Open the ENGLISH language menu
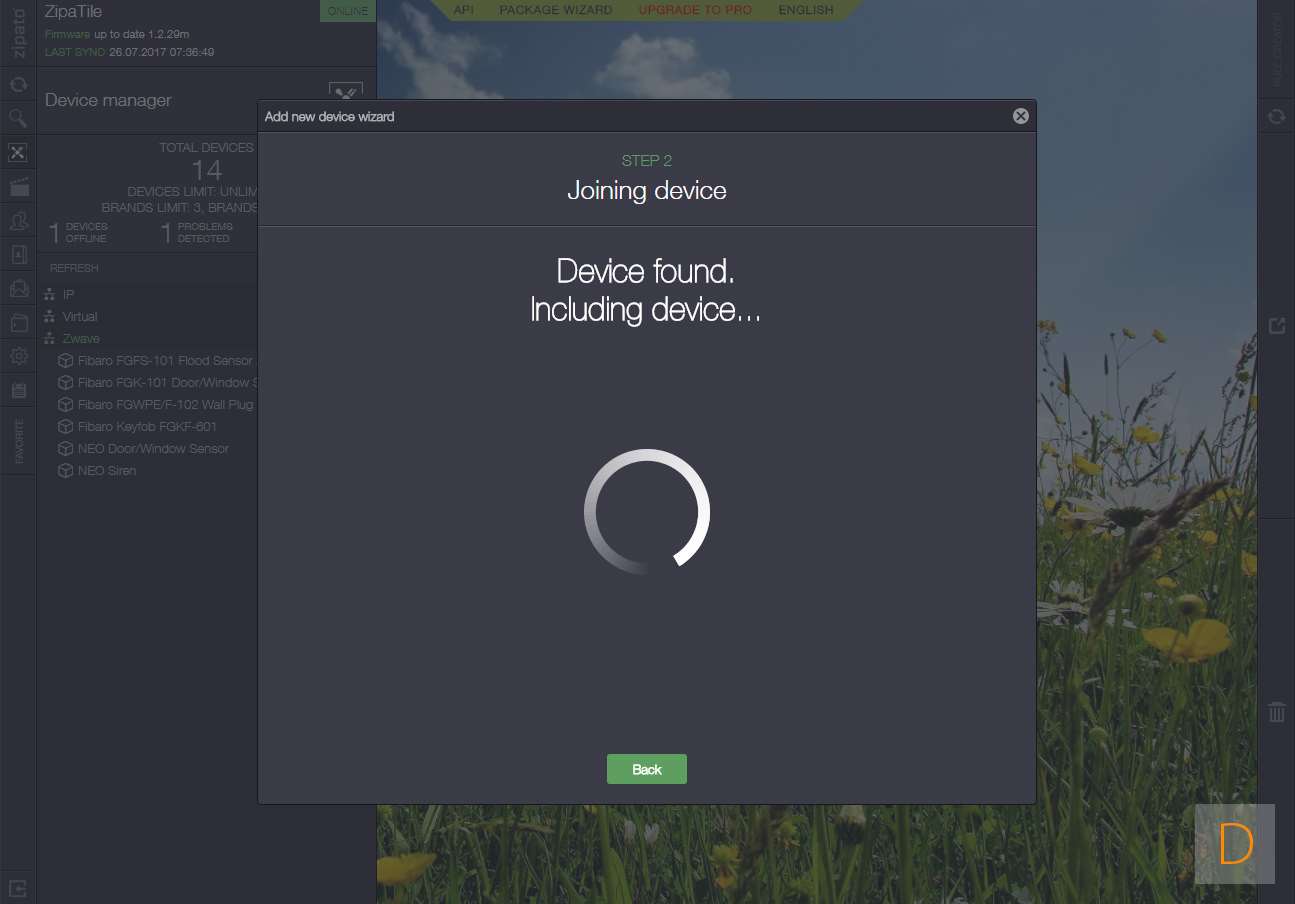The width and height of the screenshot is (1295, 904). coord(806,9)
